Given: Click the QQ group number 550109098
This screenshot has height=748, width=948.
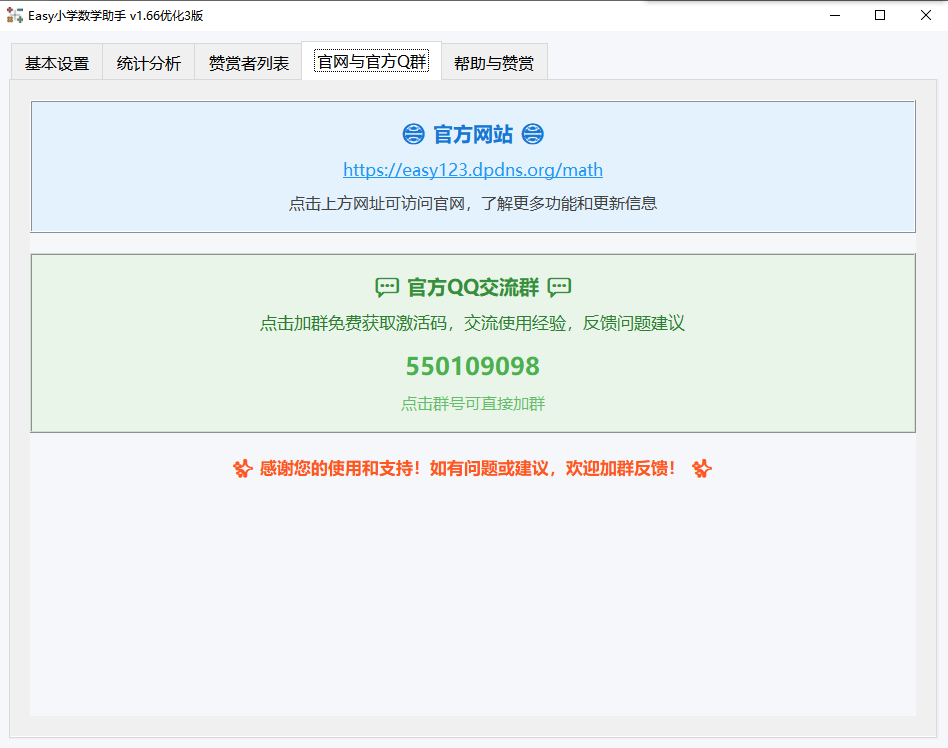Looking at the screenshot, I should [x=472, y=366].
